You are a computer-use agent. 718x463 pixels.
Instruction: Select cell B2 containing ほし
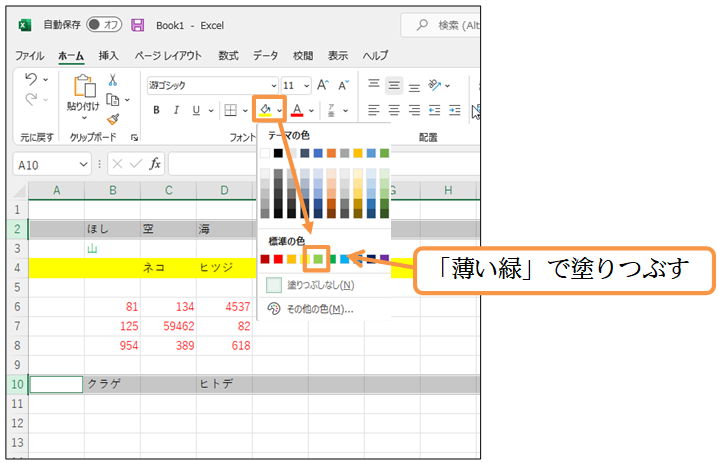pos(112,229)
